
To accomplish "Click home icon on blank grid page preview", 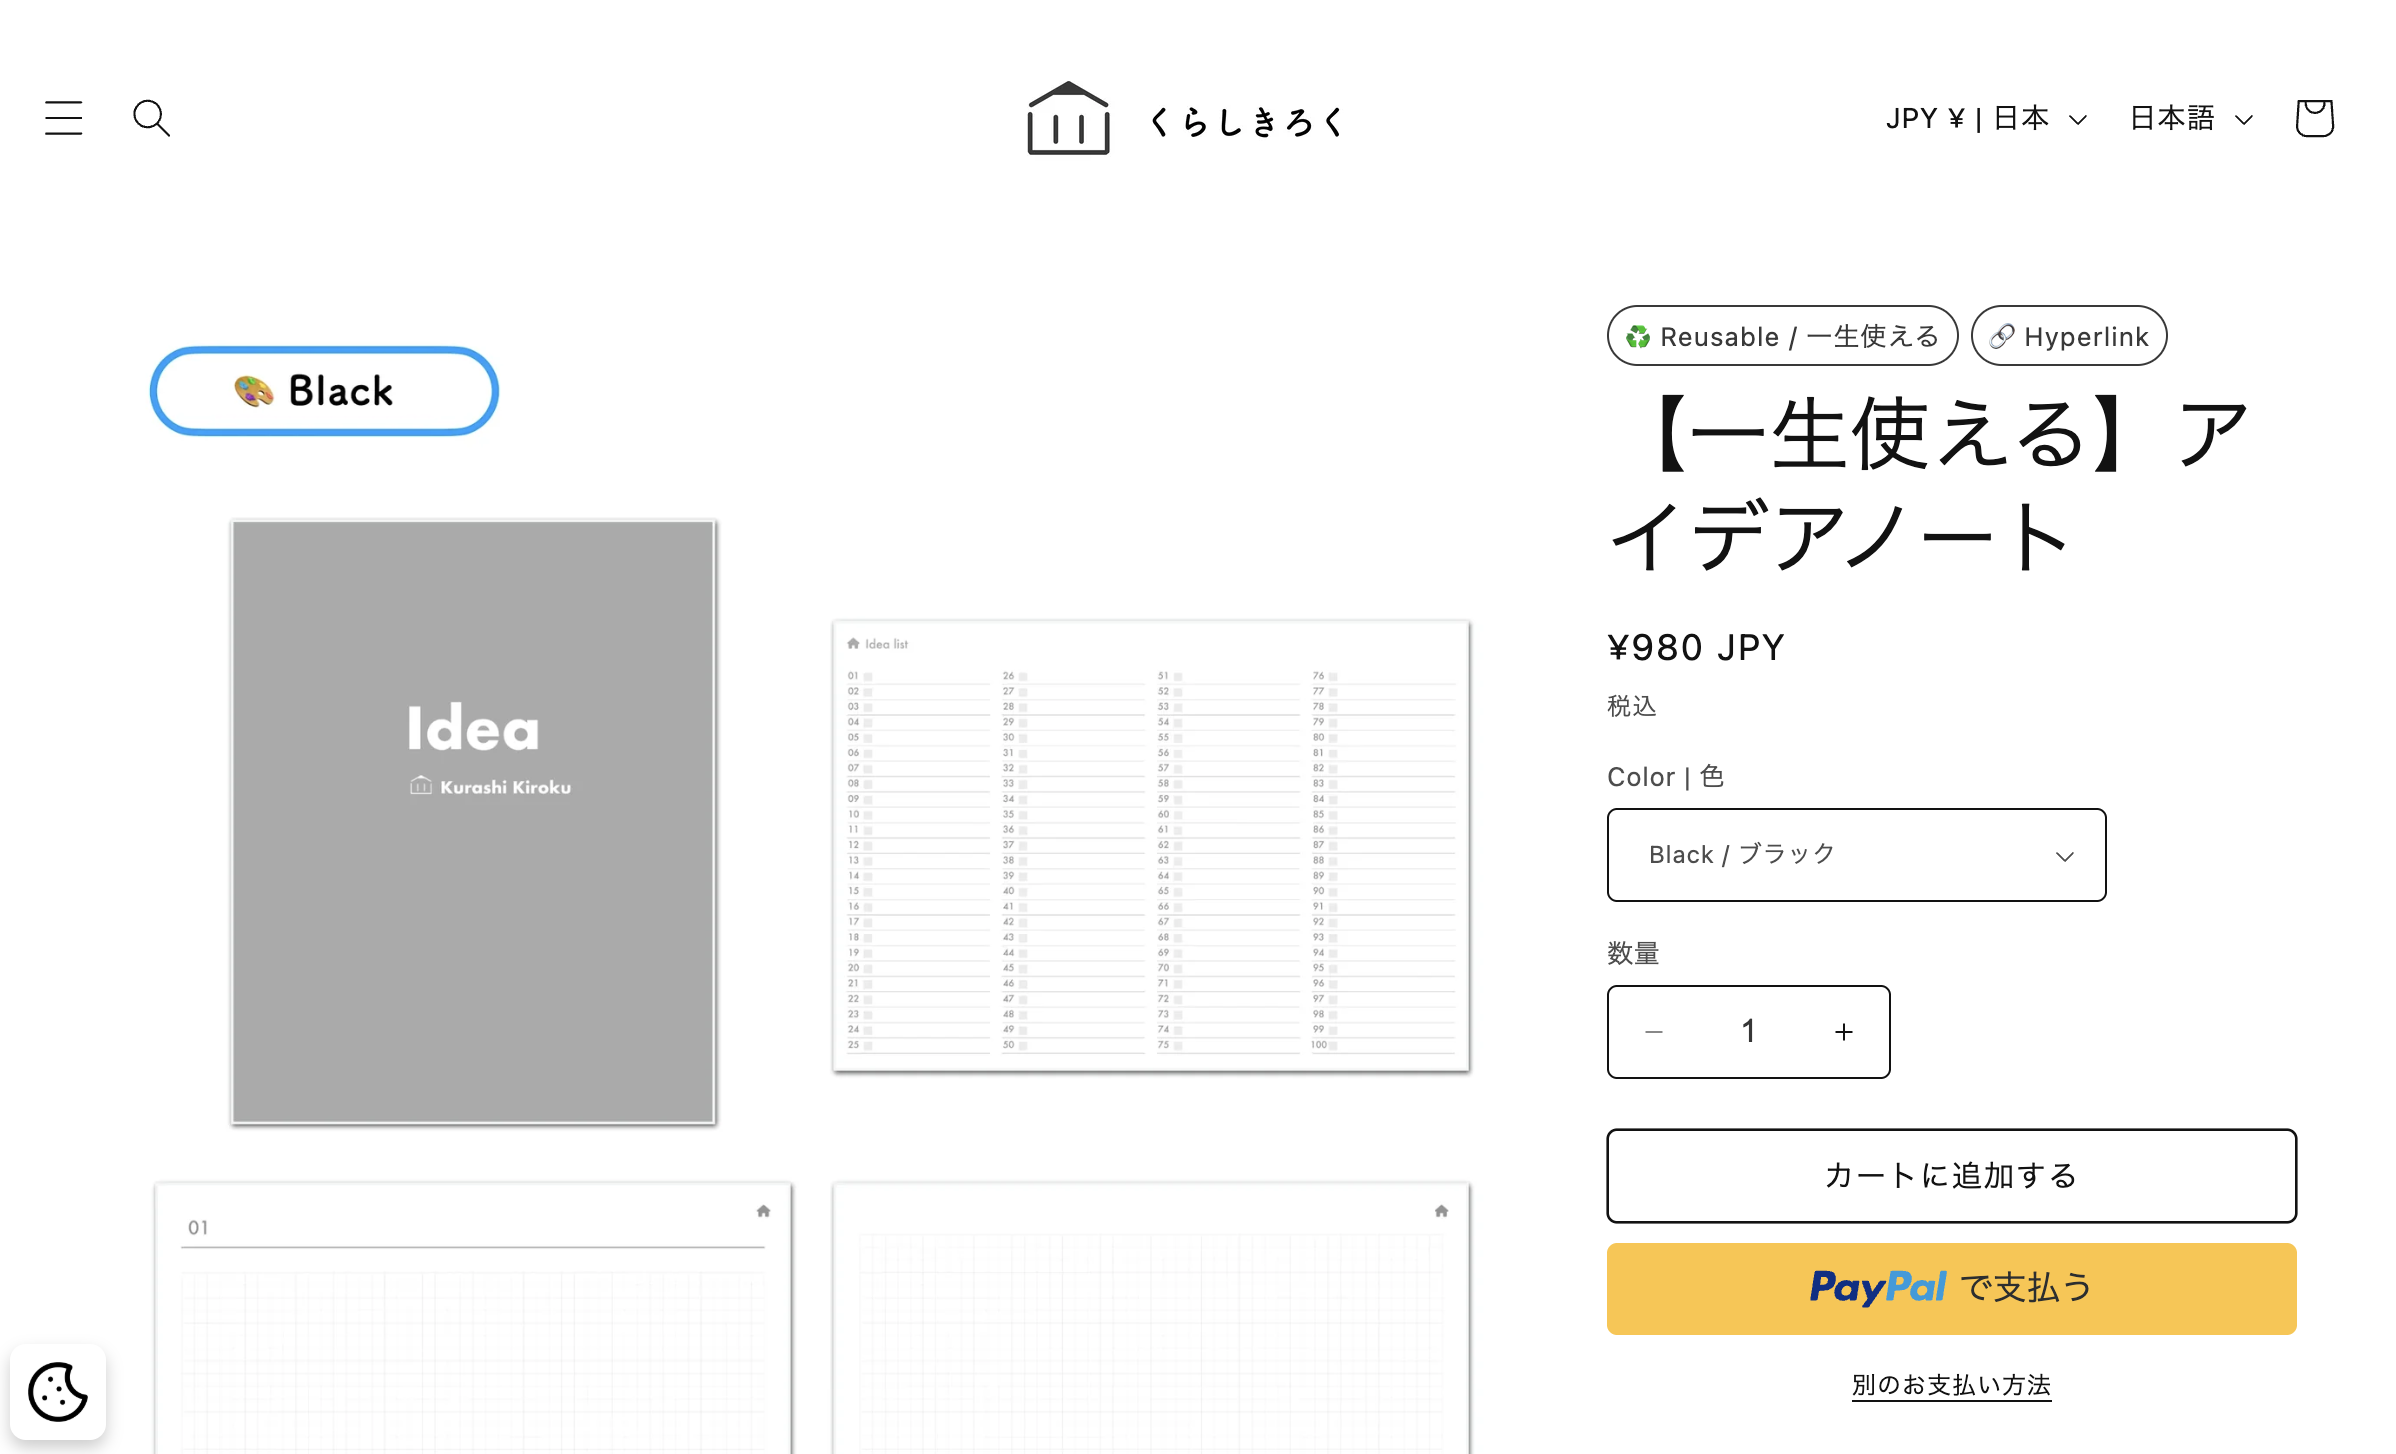I will point(1441,1211).
